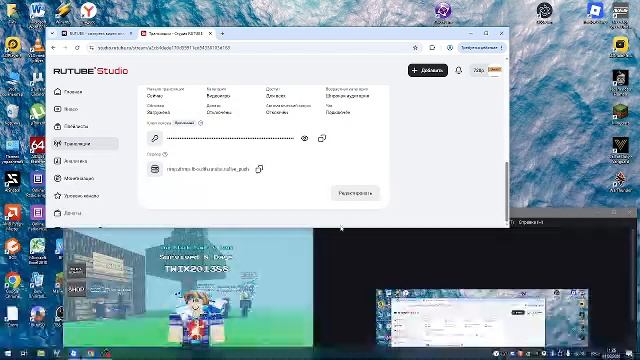Screen dimensions: 640x360
Task: Open browser profile avatar icon
Action: pos(450,48)
